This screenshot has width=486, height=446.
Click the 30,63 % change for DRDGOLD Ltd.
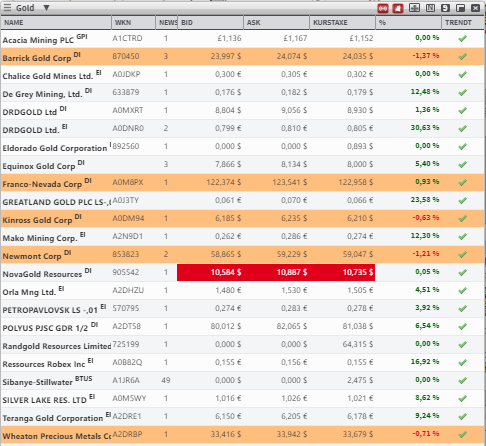425,128
